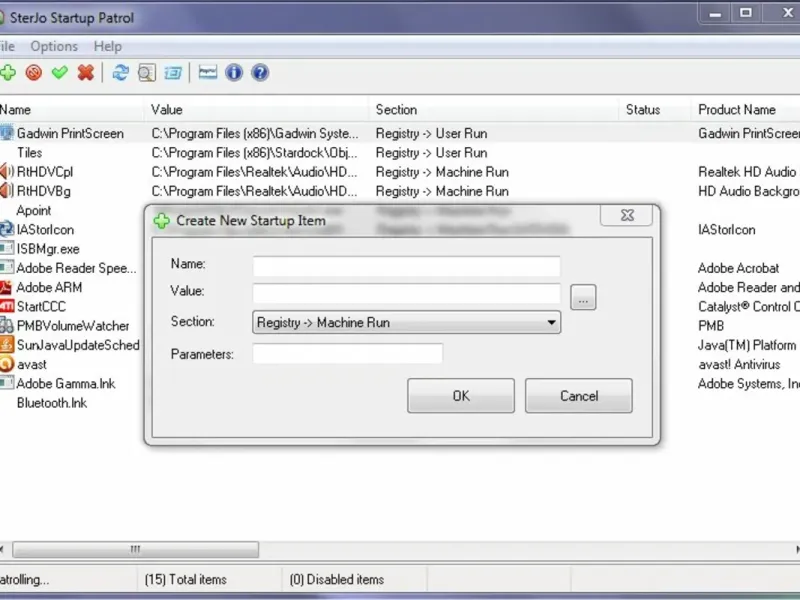The image size is (800, 600).
Task: Click the RtHDVCpl speaker icon
Action: click(x=7, y=171)
